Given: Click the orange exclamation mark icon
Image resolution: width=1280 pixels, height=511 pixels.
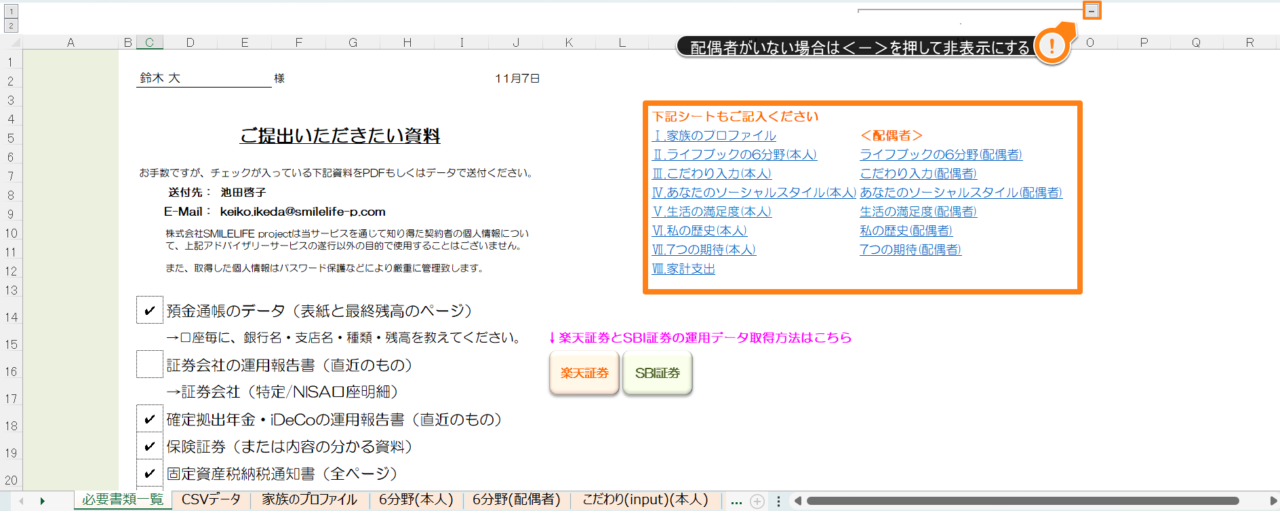Looking at the screenshot, I should [1052, 46].
